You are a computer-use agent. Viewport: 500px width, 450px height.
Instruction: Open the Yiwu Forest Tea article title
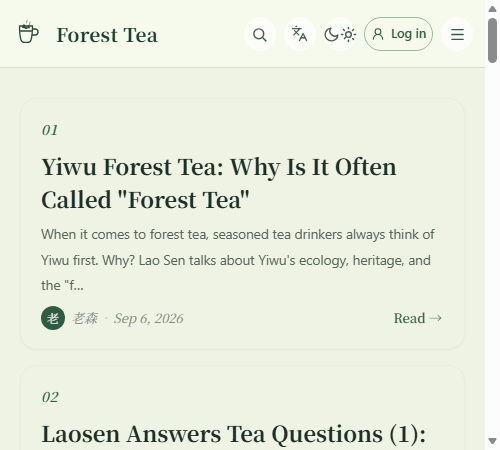219,183
